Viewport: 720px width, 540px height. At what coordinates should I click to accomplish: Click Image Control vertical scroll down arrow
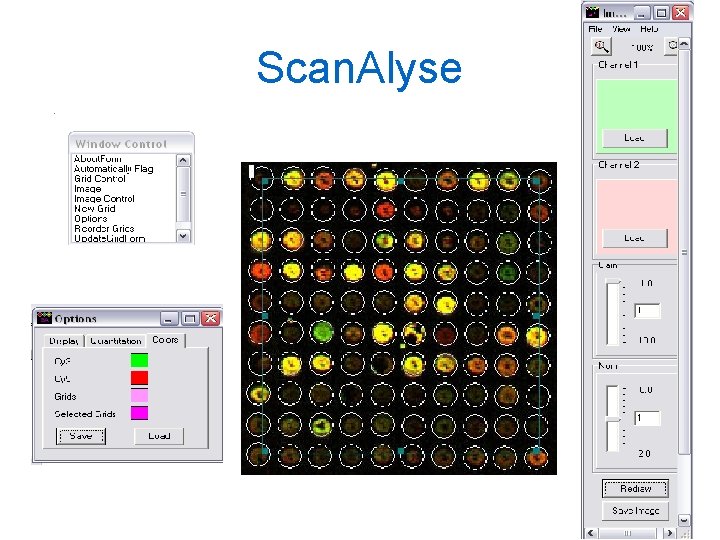(x=684, y=520)
